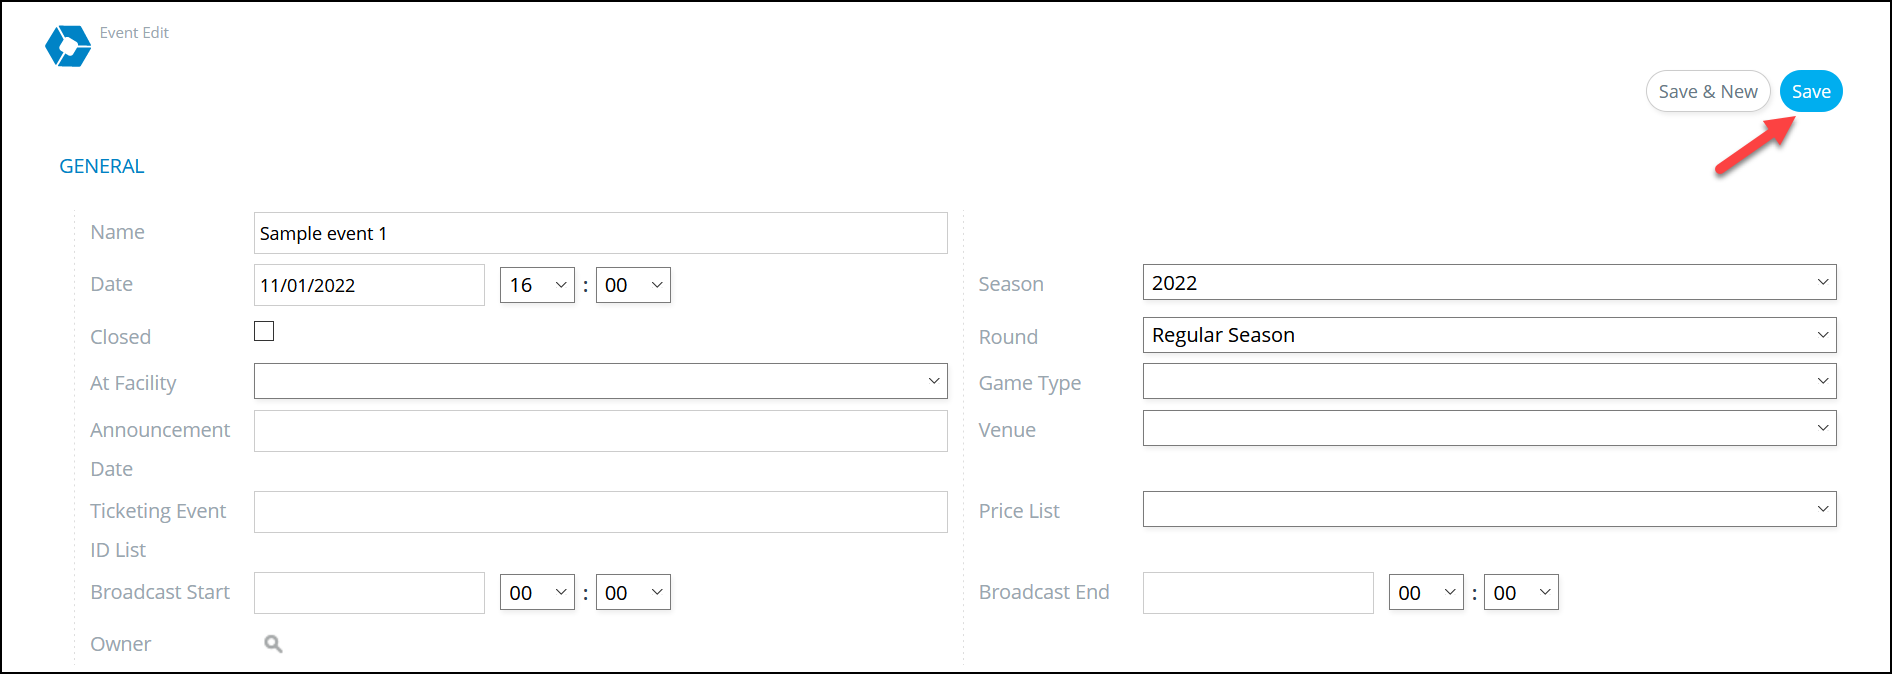Screen dimensions: 1892x674
Task: Click the Save & New button
Action: click(1708, 91)
